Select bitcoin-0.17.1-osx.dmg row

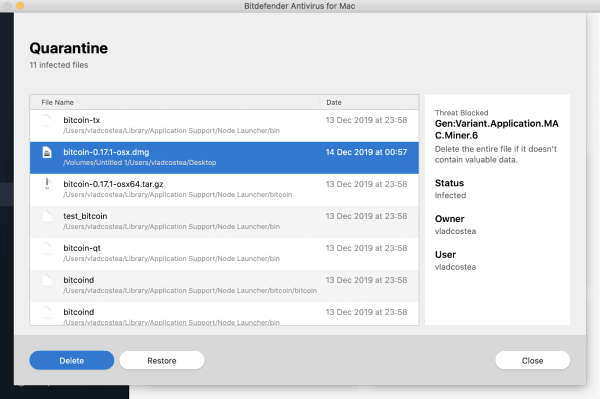pos(224,158)
